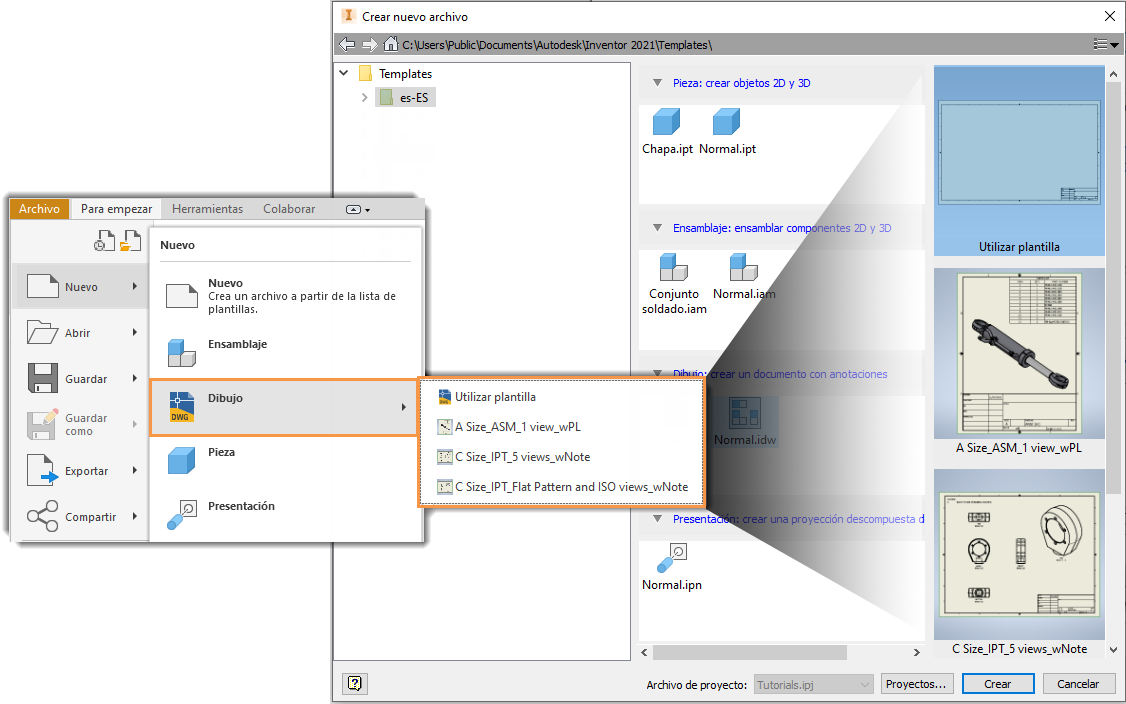Viewport: 1126px width, 704px height.
Task: Open the Archivo de proyecto dropdown
Action: [813, 685]
